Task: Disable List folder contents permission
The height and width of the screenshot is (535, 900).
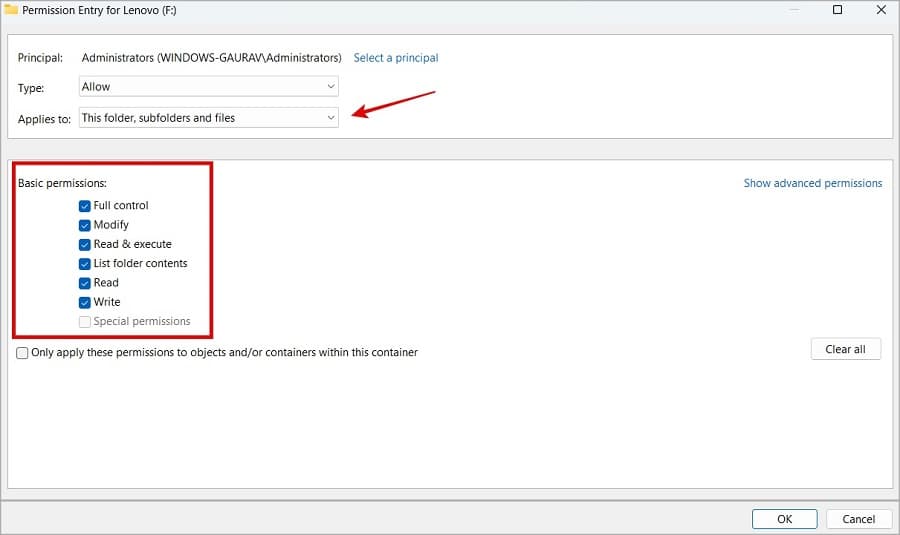Action: [x=85, y=264]
